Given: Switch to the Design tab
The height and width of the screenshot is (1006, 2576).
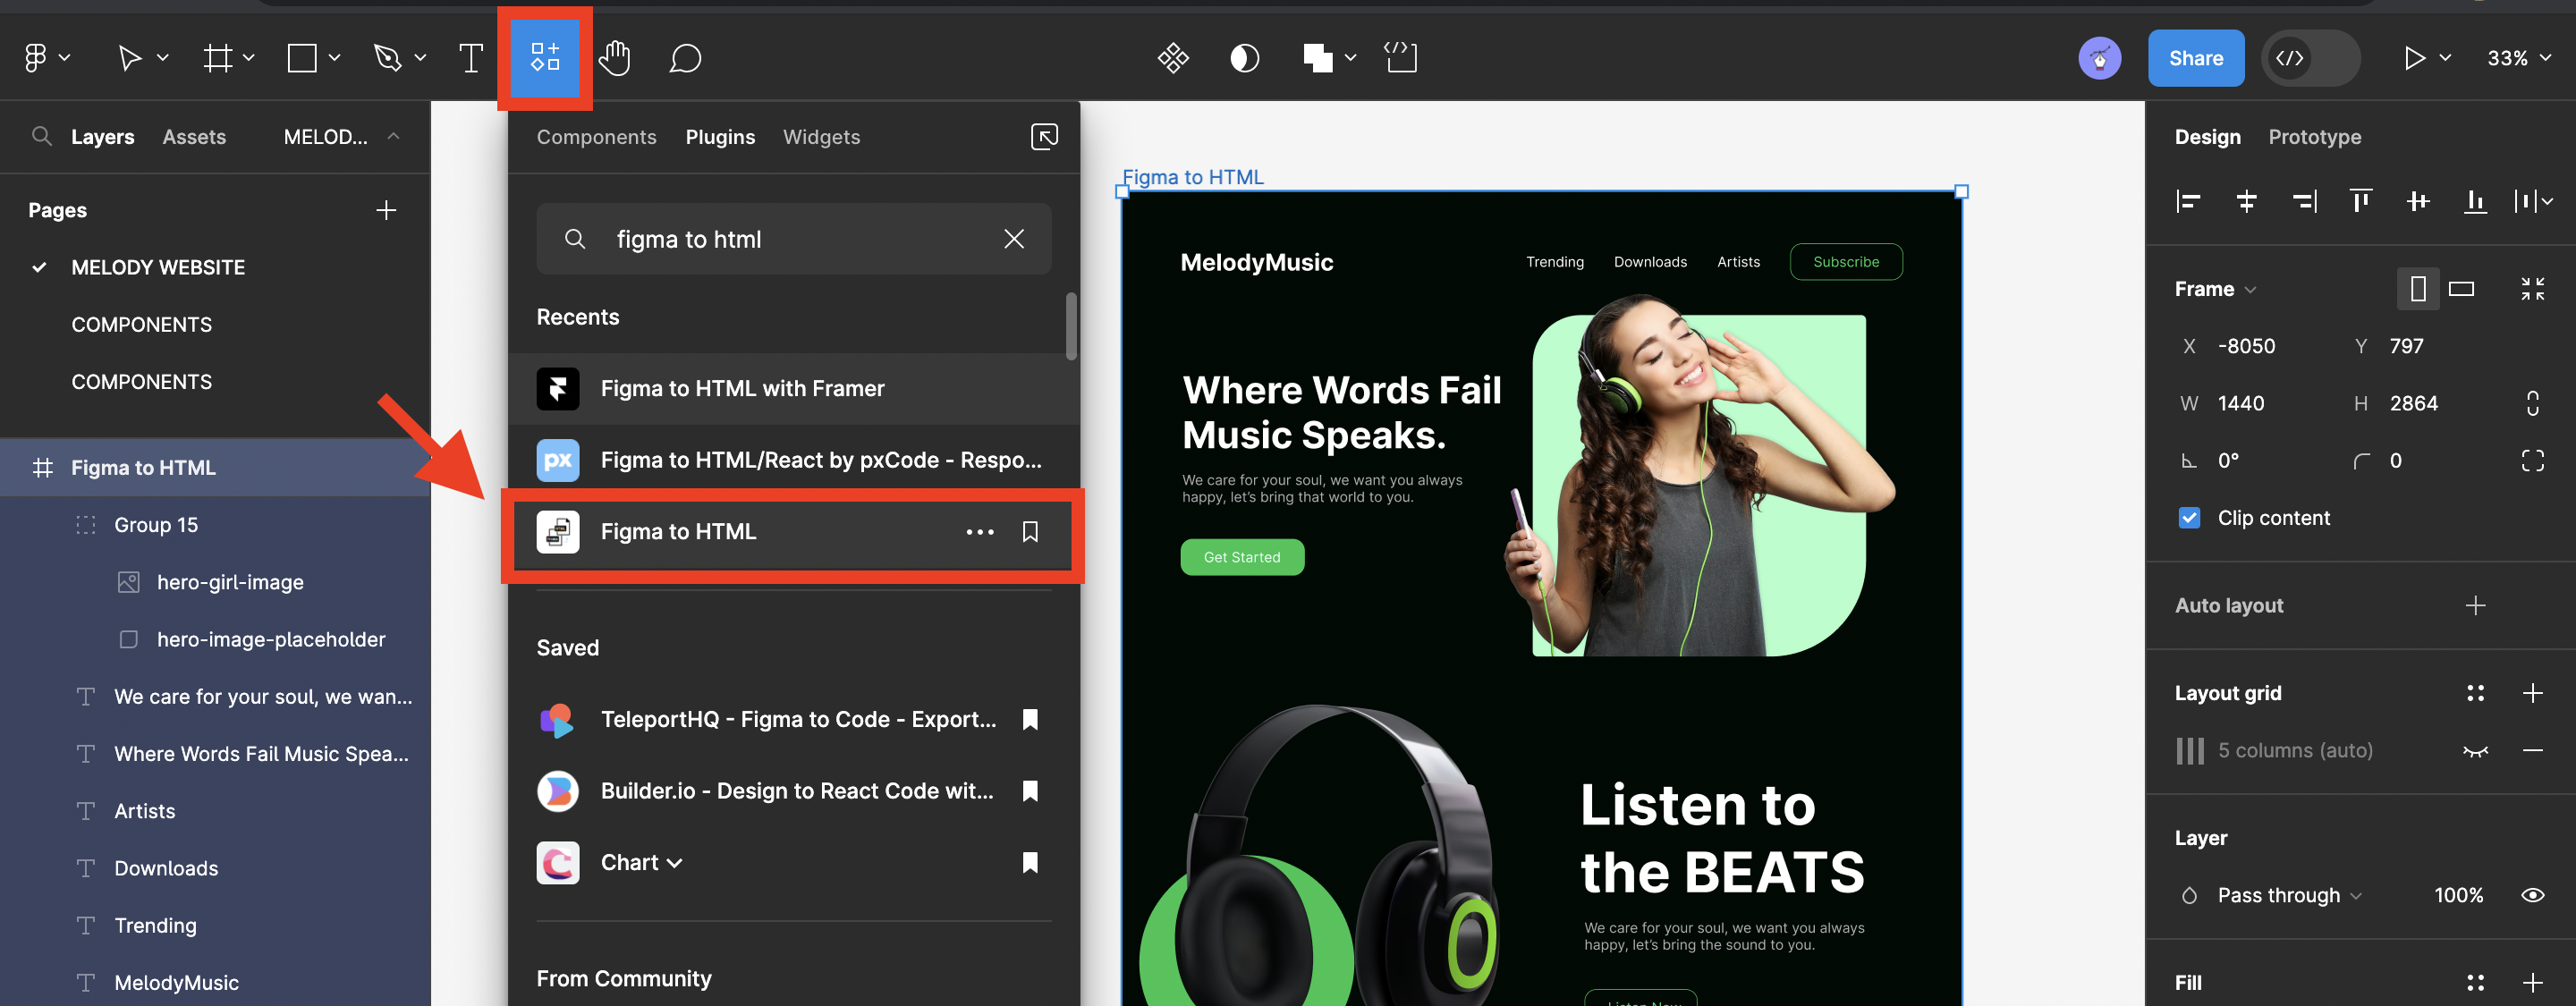Looking at the screenshot, I should pyautogui.click(x=2207, y=137).
